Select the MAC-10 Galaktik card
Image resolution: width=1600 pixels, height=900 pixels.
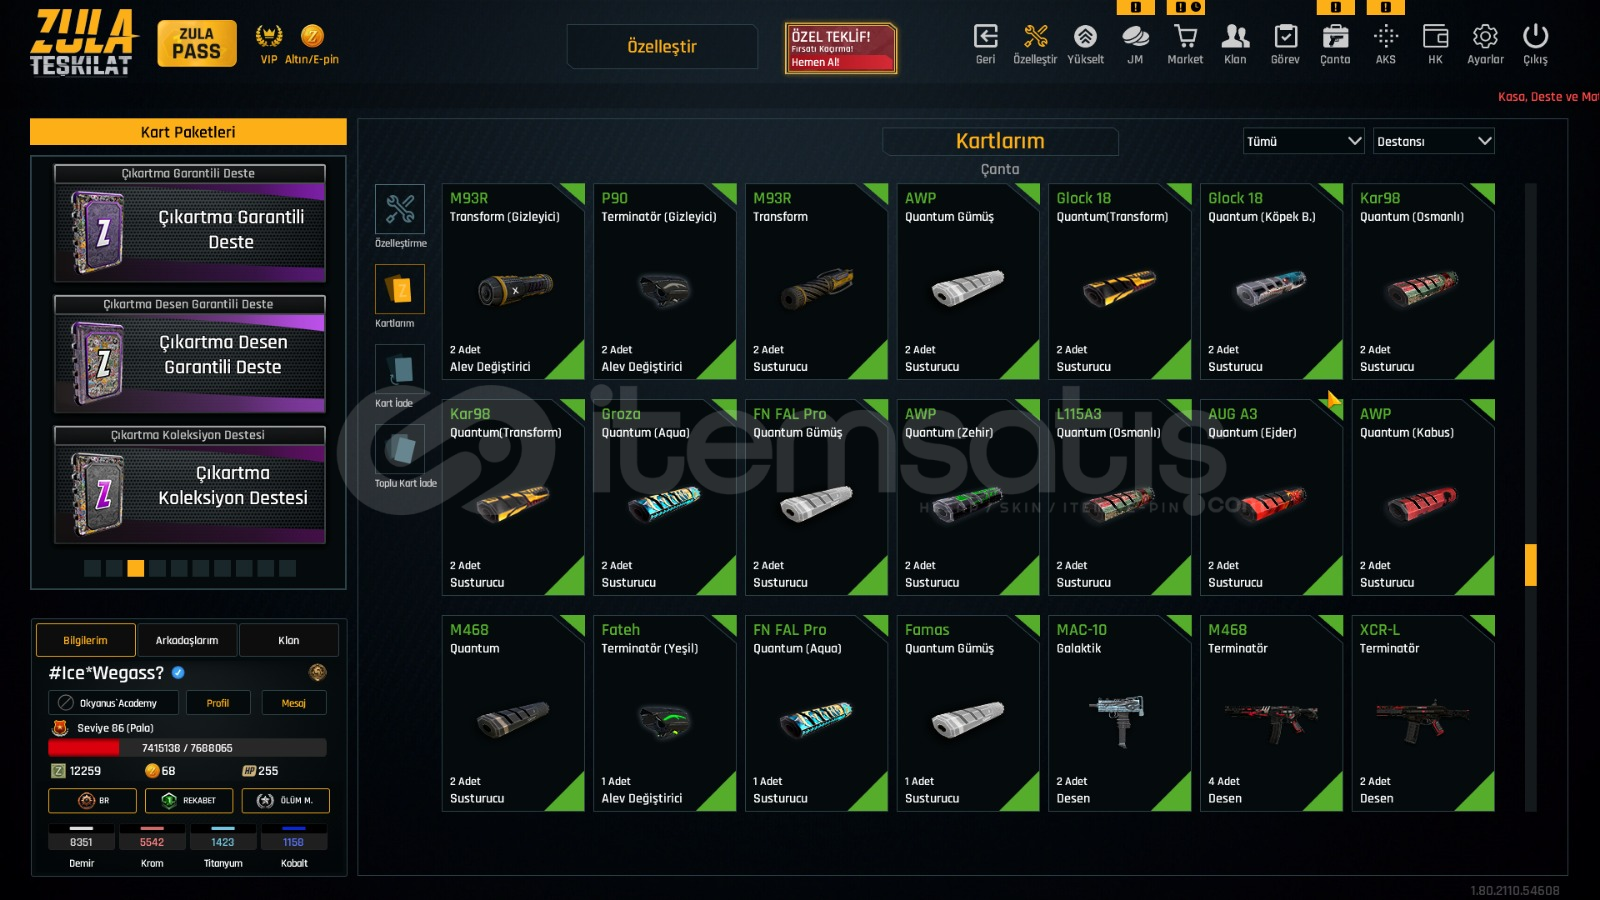coord(1119,713)
